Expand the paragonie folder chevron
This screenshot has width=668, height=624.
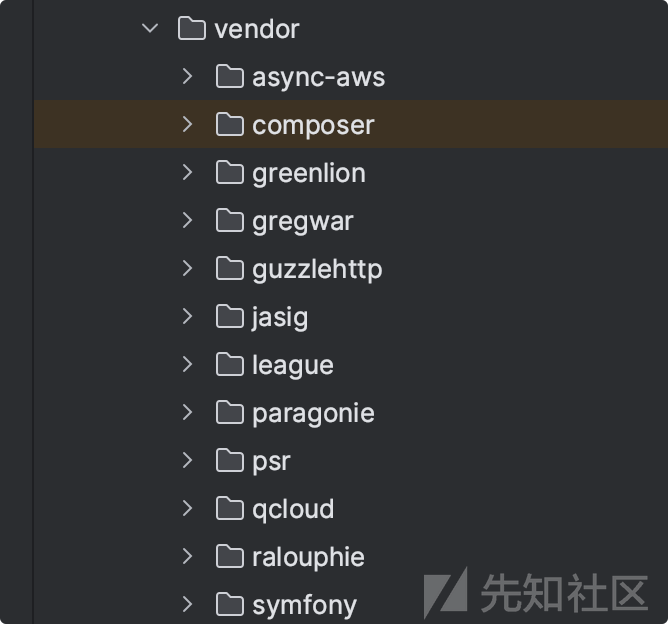click(187, 413)
